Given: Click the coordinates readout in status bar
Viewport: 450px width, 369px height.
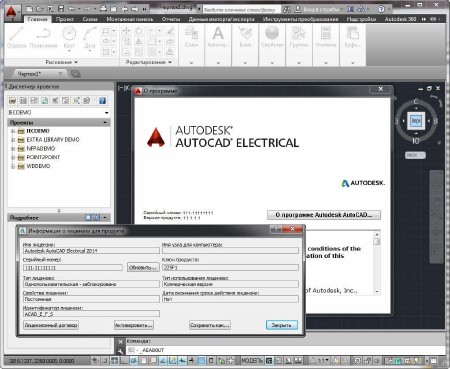Looking at the screenshot, I should [x=42, y=361].
